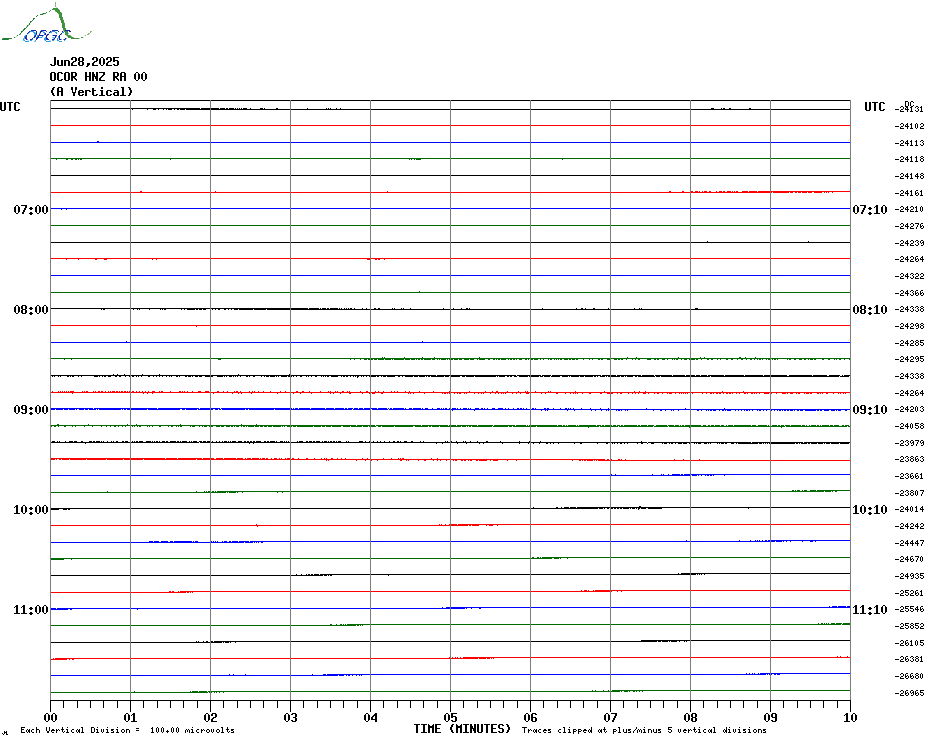Click DC offset value -26680
This screenshot has width=930, height=744.
tap(909, 676)
